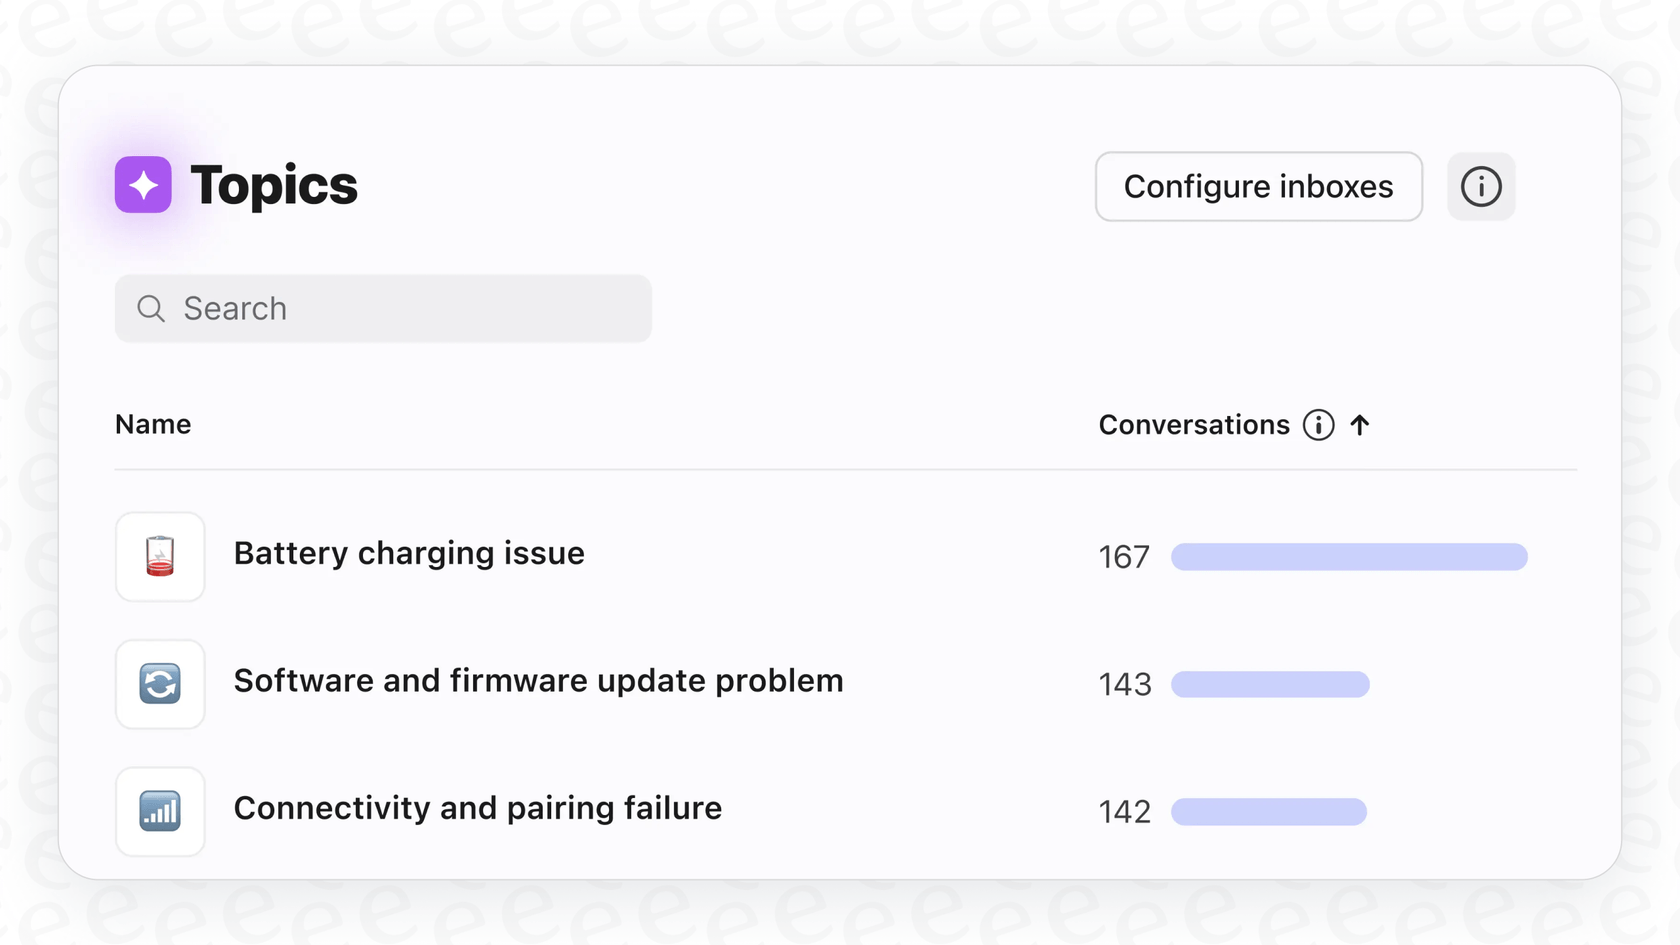Click the info icon beside Conversations header
This screenshot has width=1680, height=945.
coord(1318,425)
